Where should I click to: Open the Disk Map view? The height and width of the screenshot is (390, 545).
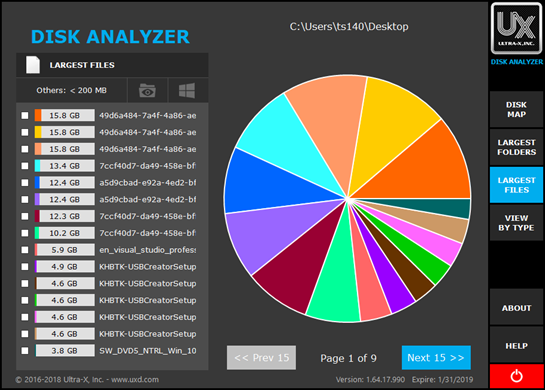[516, 109]
